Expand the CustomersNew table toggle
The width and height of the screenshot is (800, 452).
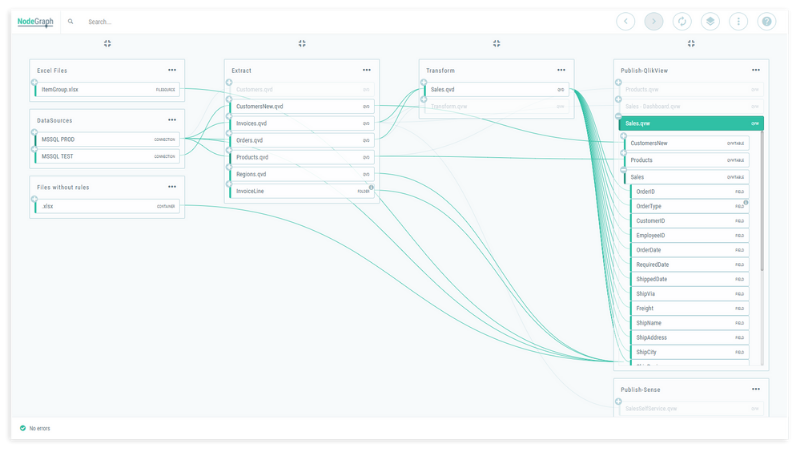[623, 136]
